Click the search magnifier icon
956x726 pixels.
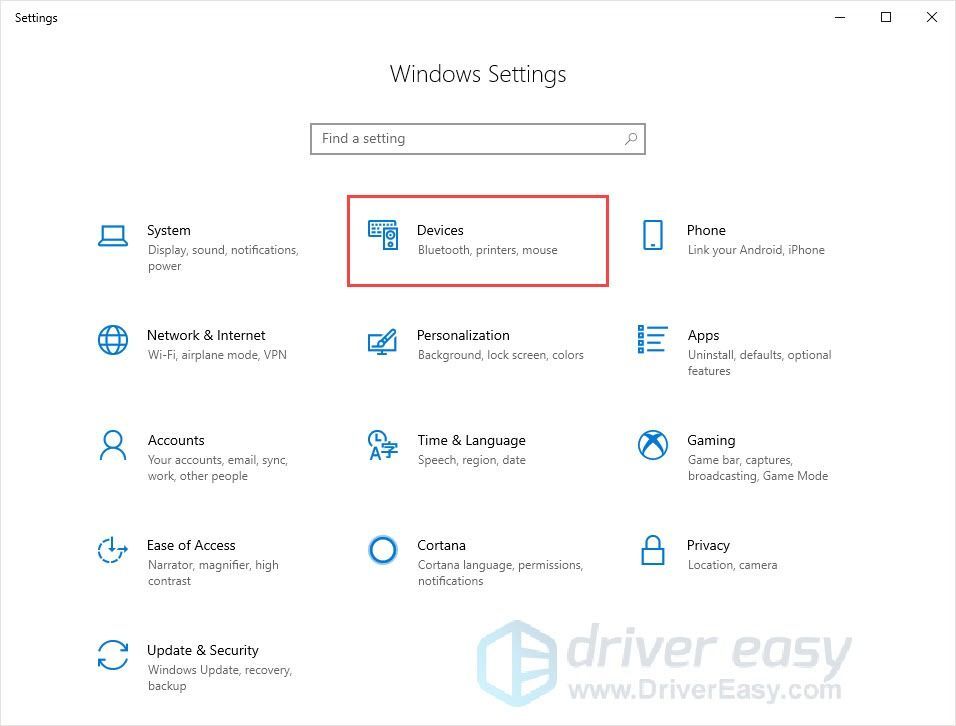[x=631, y=139]
